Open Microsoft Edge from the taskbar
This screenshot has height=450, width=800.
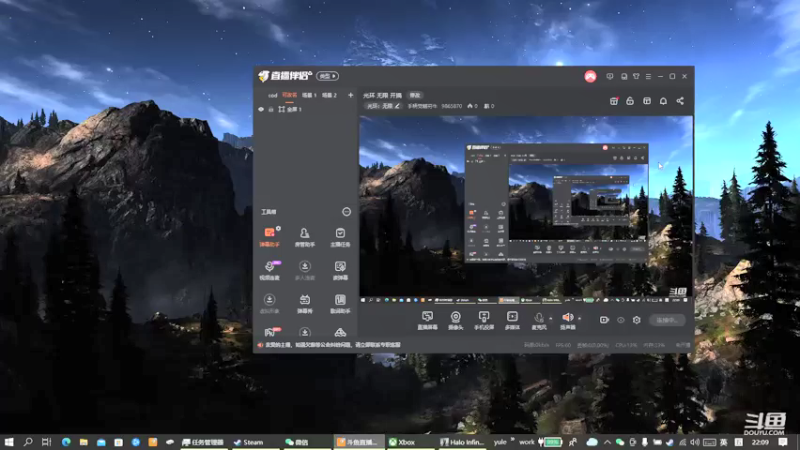[66, 442]
